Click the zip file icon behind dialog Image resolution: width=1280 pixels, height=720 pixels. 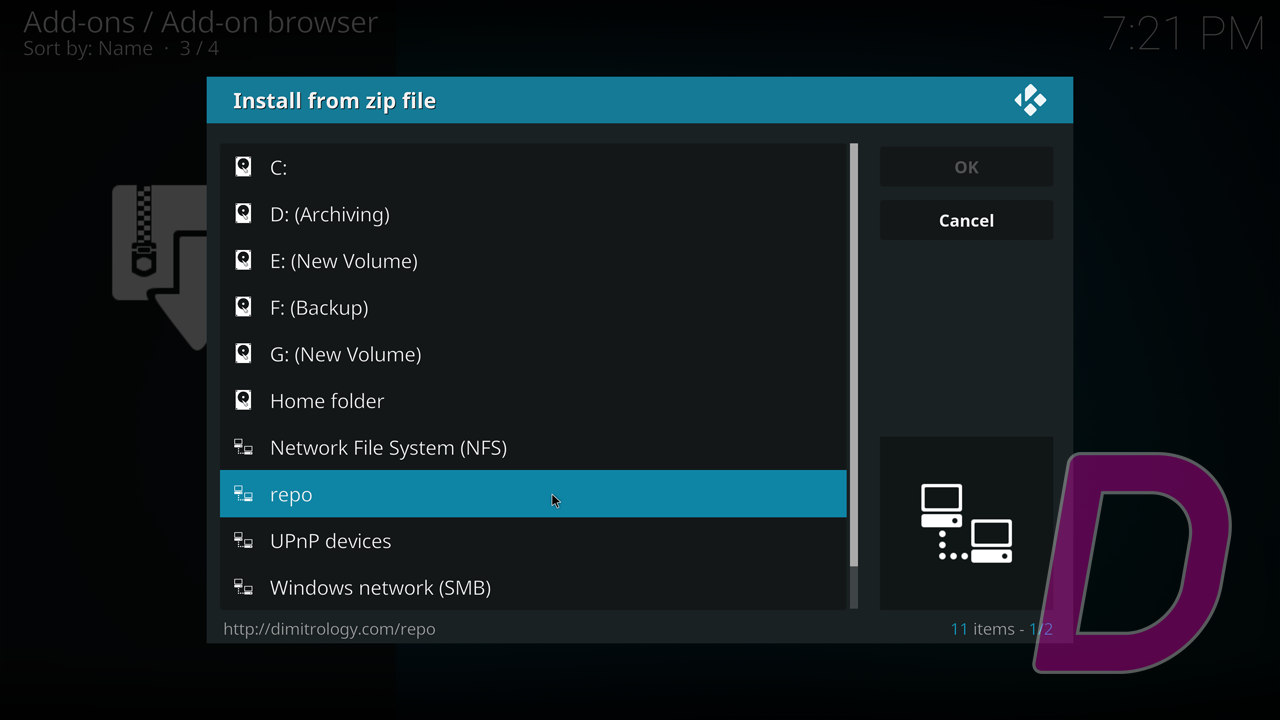tap(160, 267)
